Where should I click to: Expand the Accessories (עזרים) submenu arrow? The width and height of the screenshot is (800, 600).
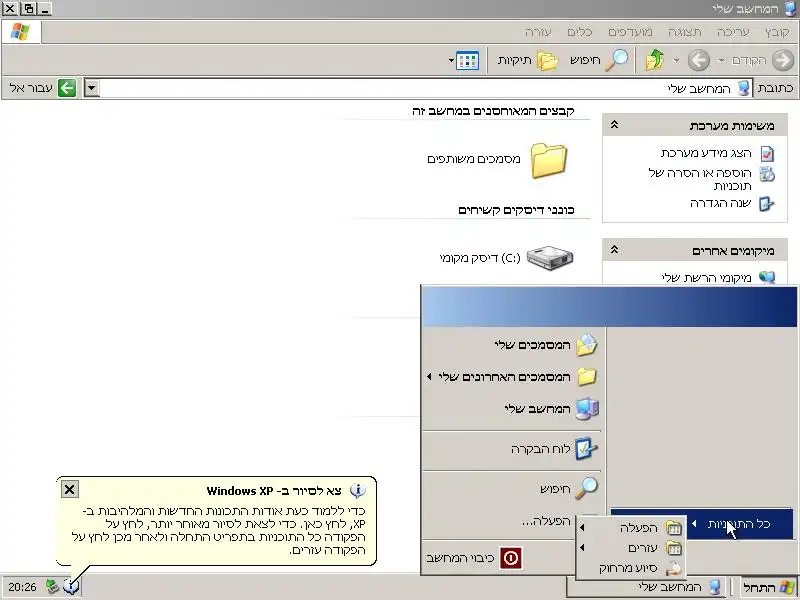[582, 547]
